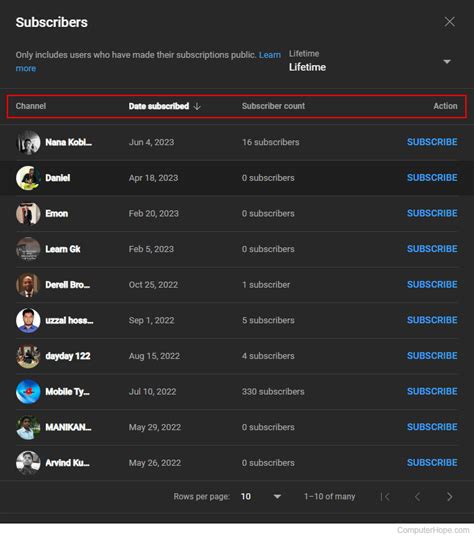This screenshot has height=537, width=474.
Task: Click the date Jul 10, 2022
Action: tap(152, 391)
